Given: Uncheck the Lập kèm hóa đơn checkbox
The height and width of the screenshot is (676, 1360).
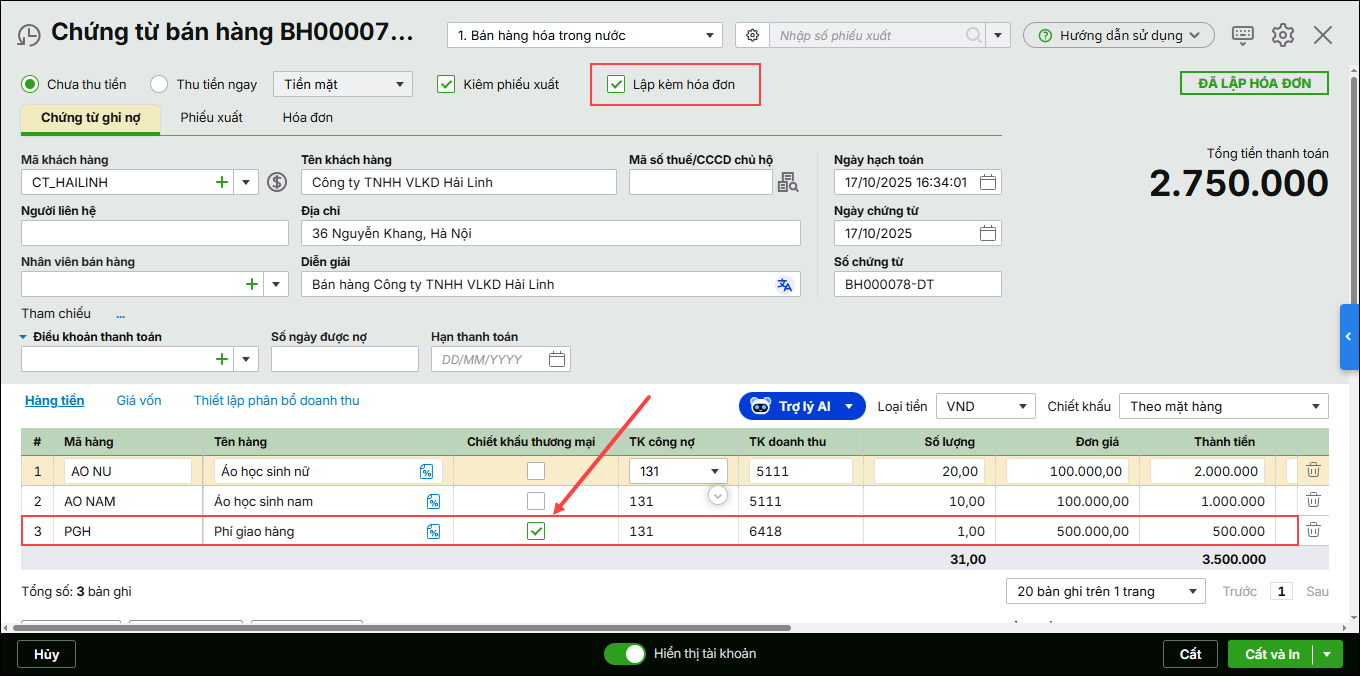Looking at the screenshot, I should (x=616, y=85).
